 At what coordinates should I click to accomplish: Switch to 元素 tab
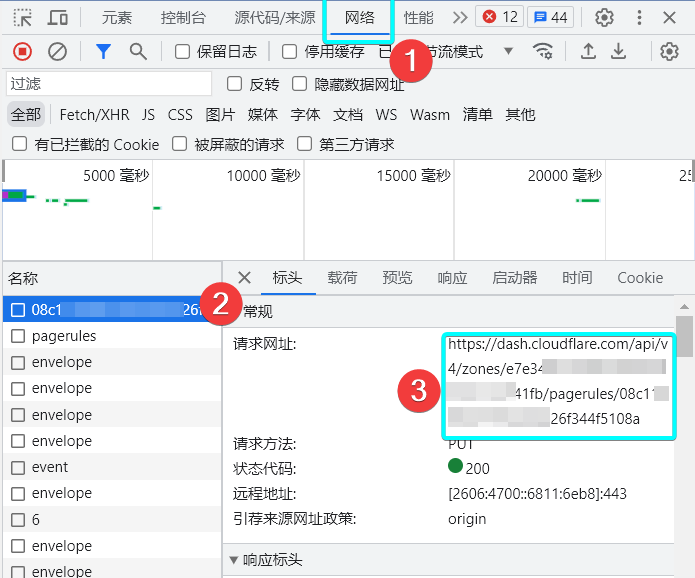(117, 18)
